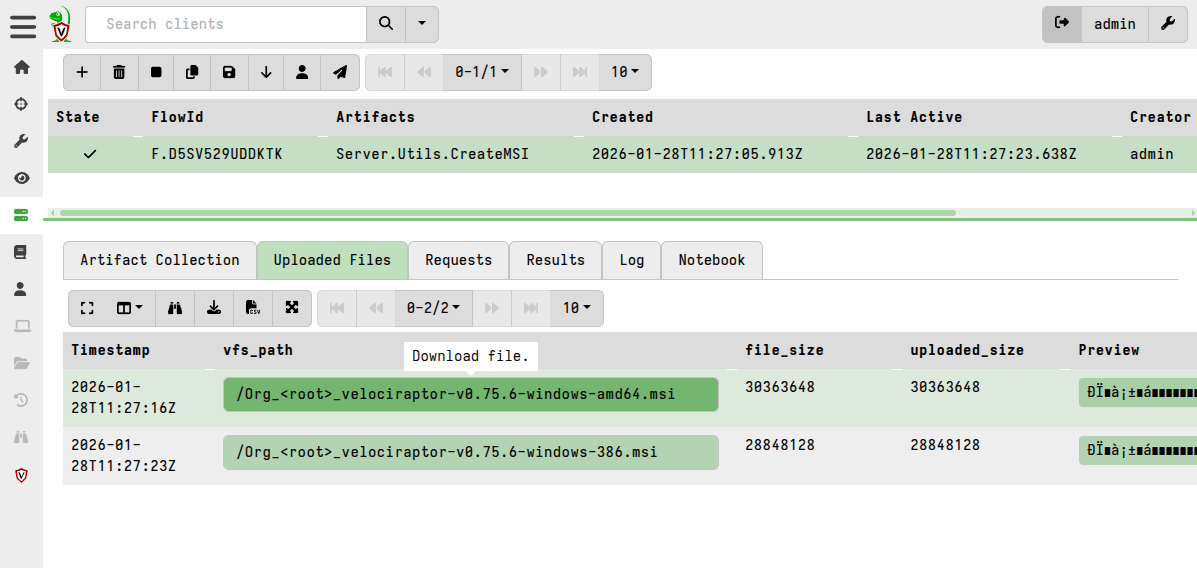
Task: Click the Export CSV icon
Action: [253, 308]
